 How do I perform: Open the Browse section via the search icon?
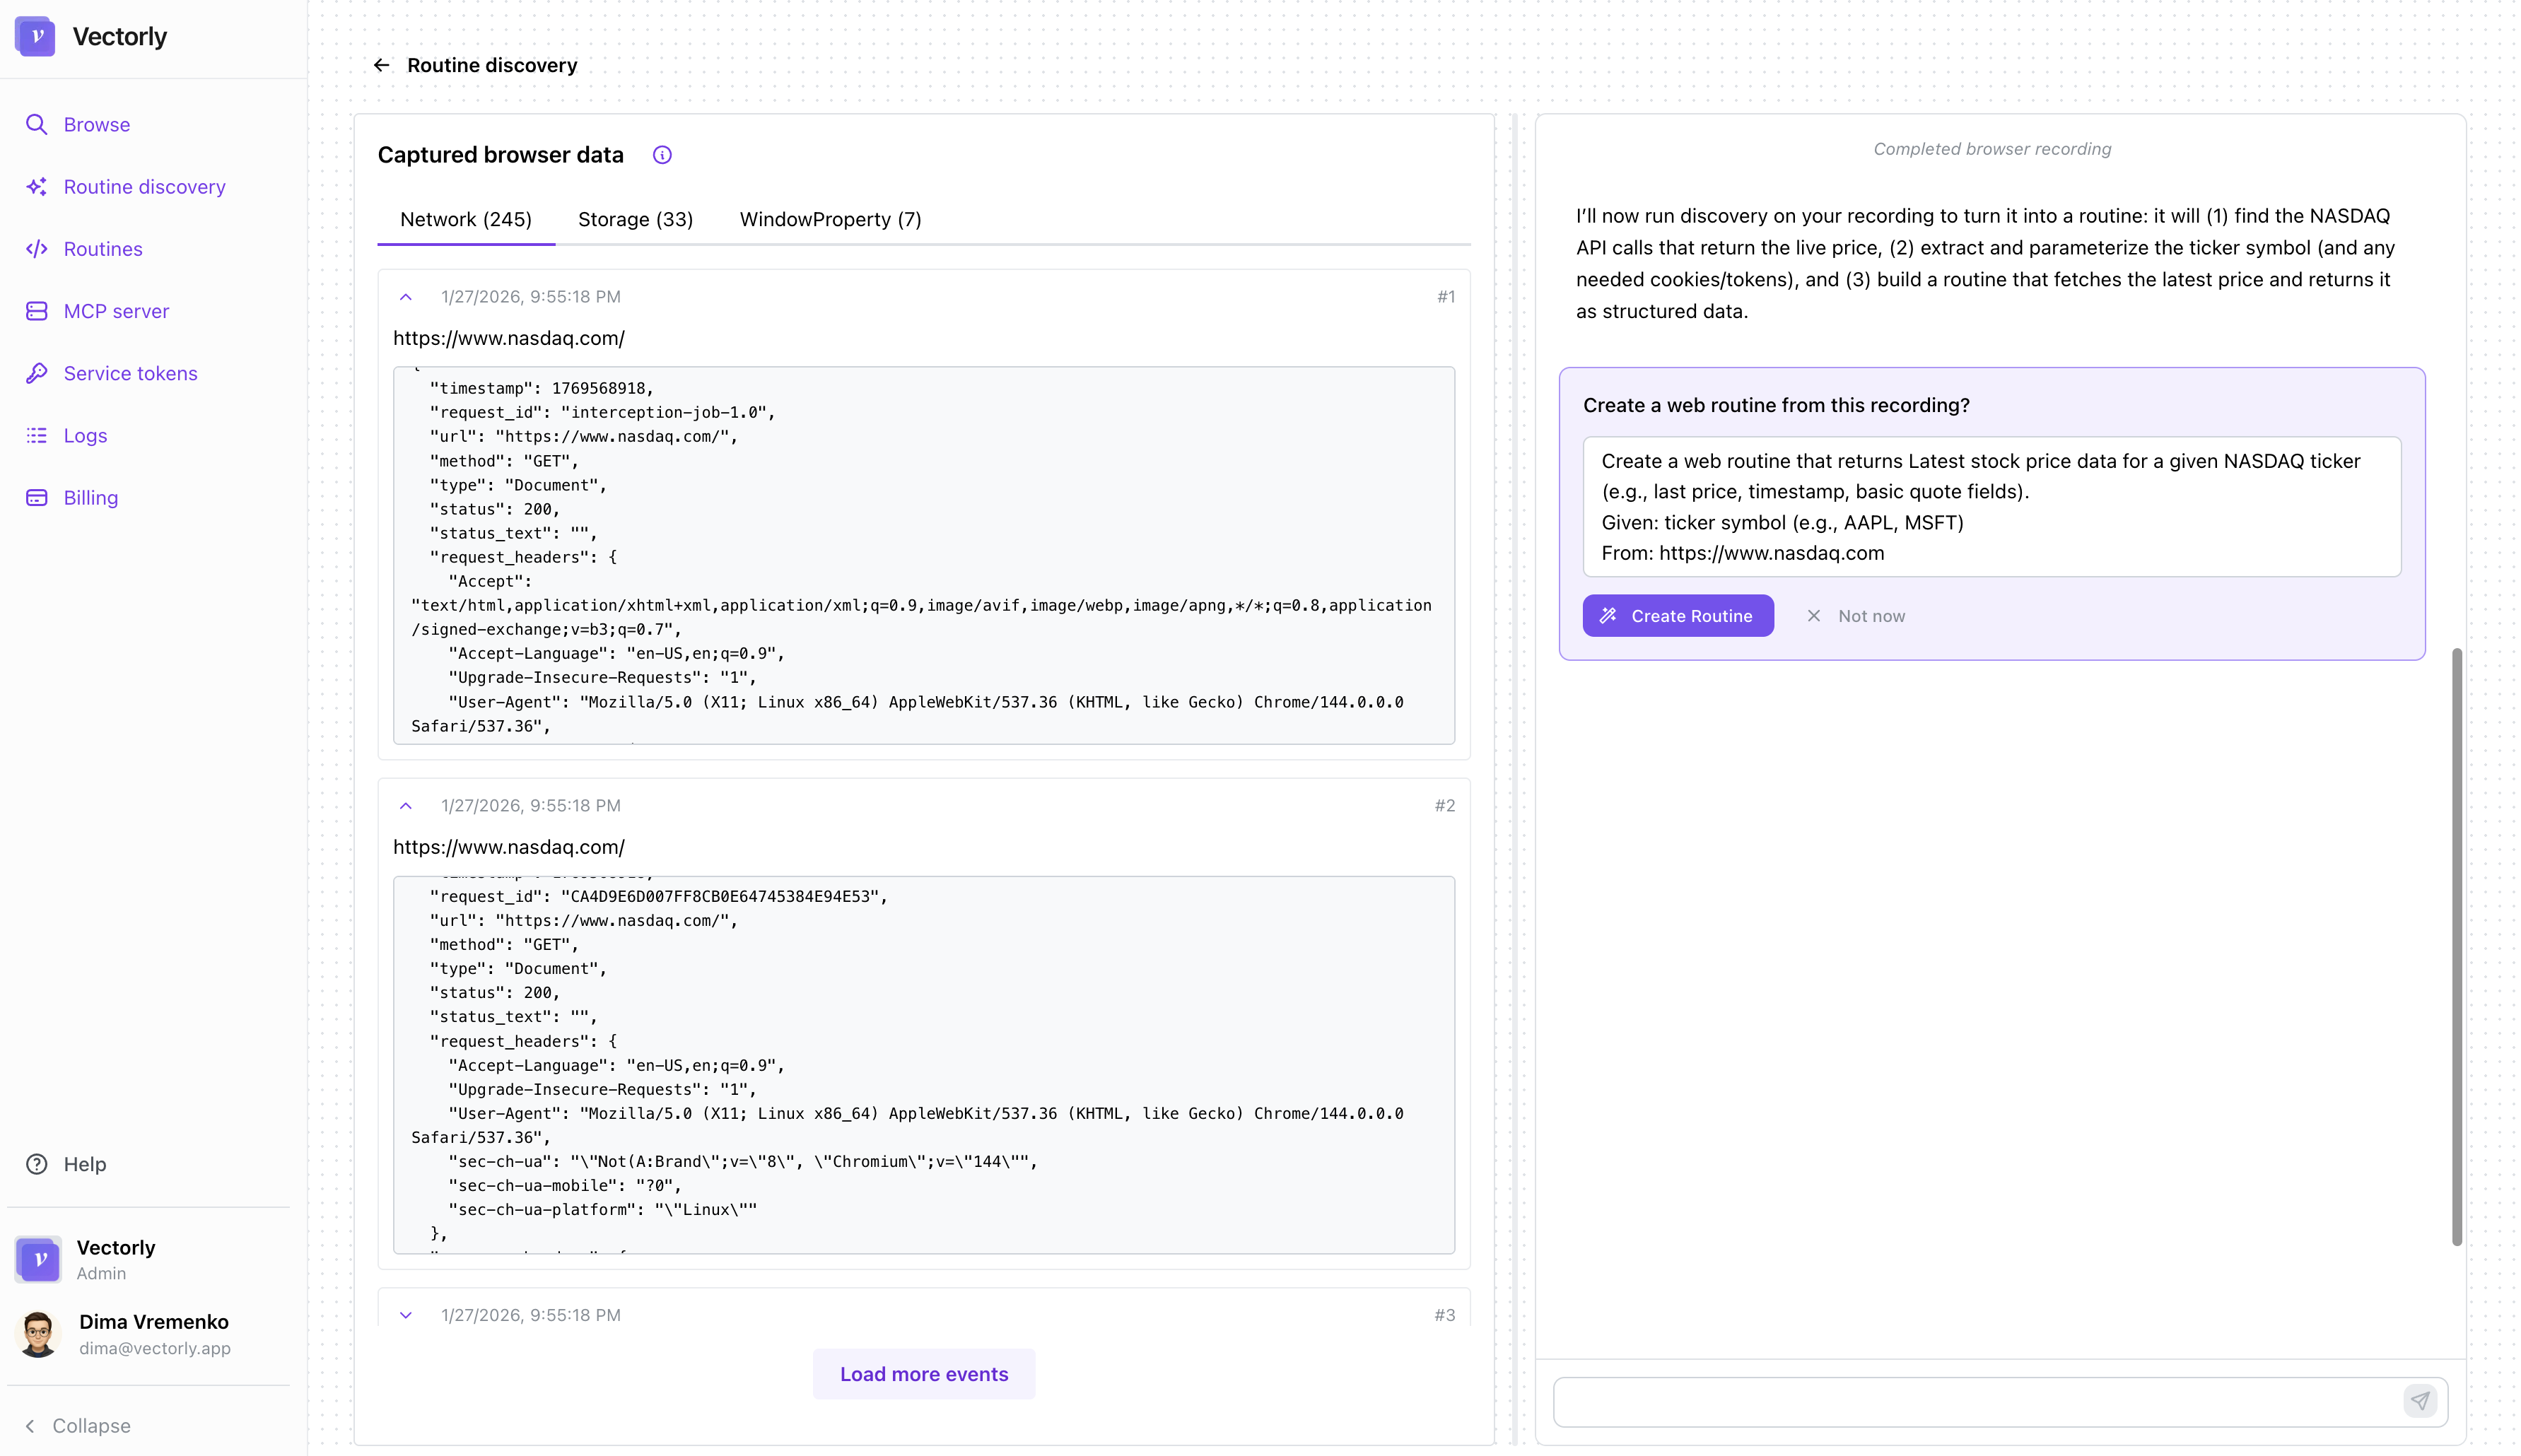[x=37, y=124]
